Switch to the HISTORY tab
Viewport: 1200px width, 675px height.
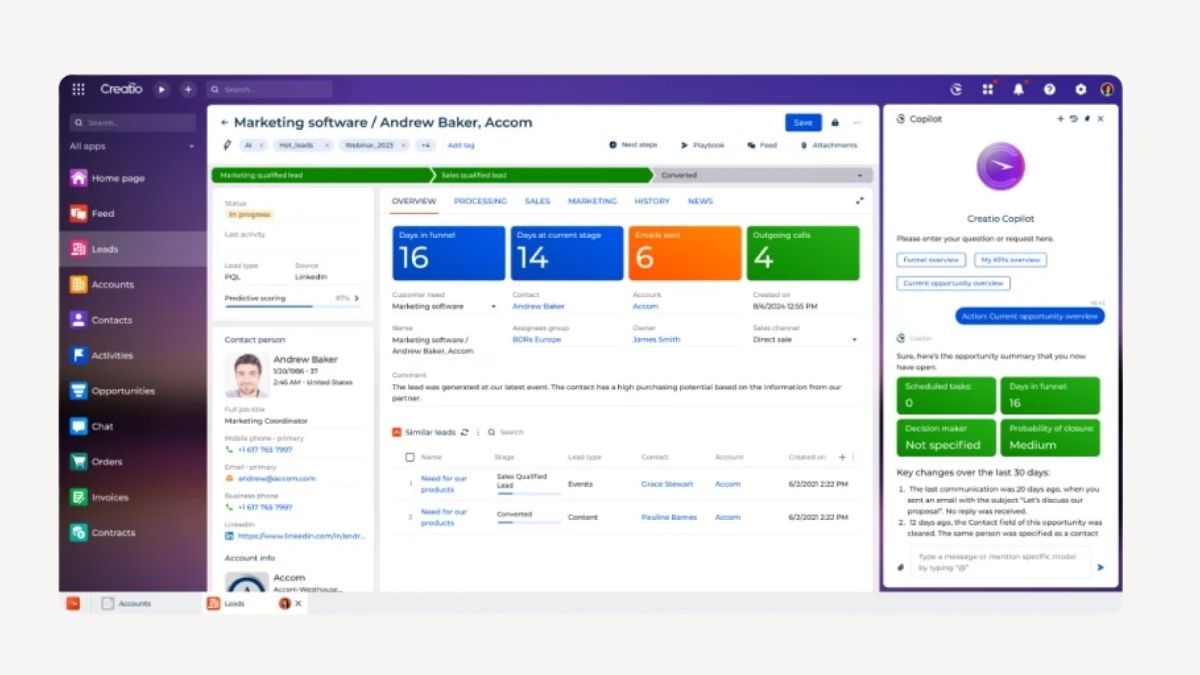tap(652, 201)
